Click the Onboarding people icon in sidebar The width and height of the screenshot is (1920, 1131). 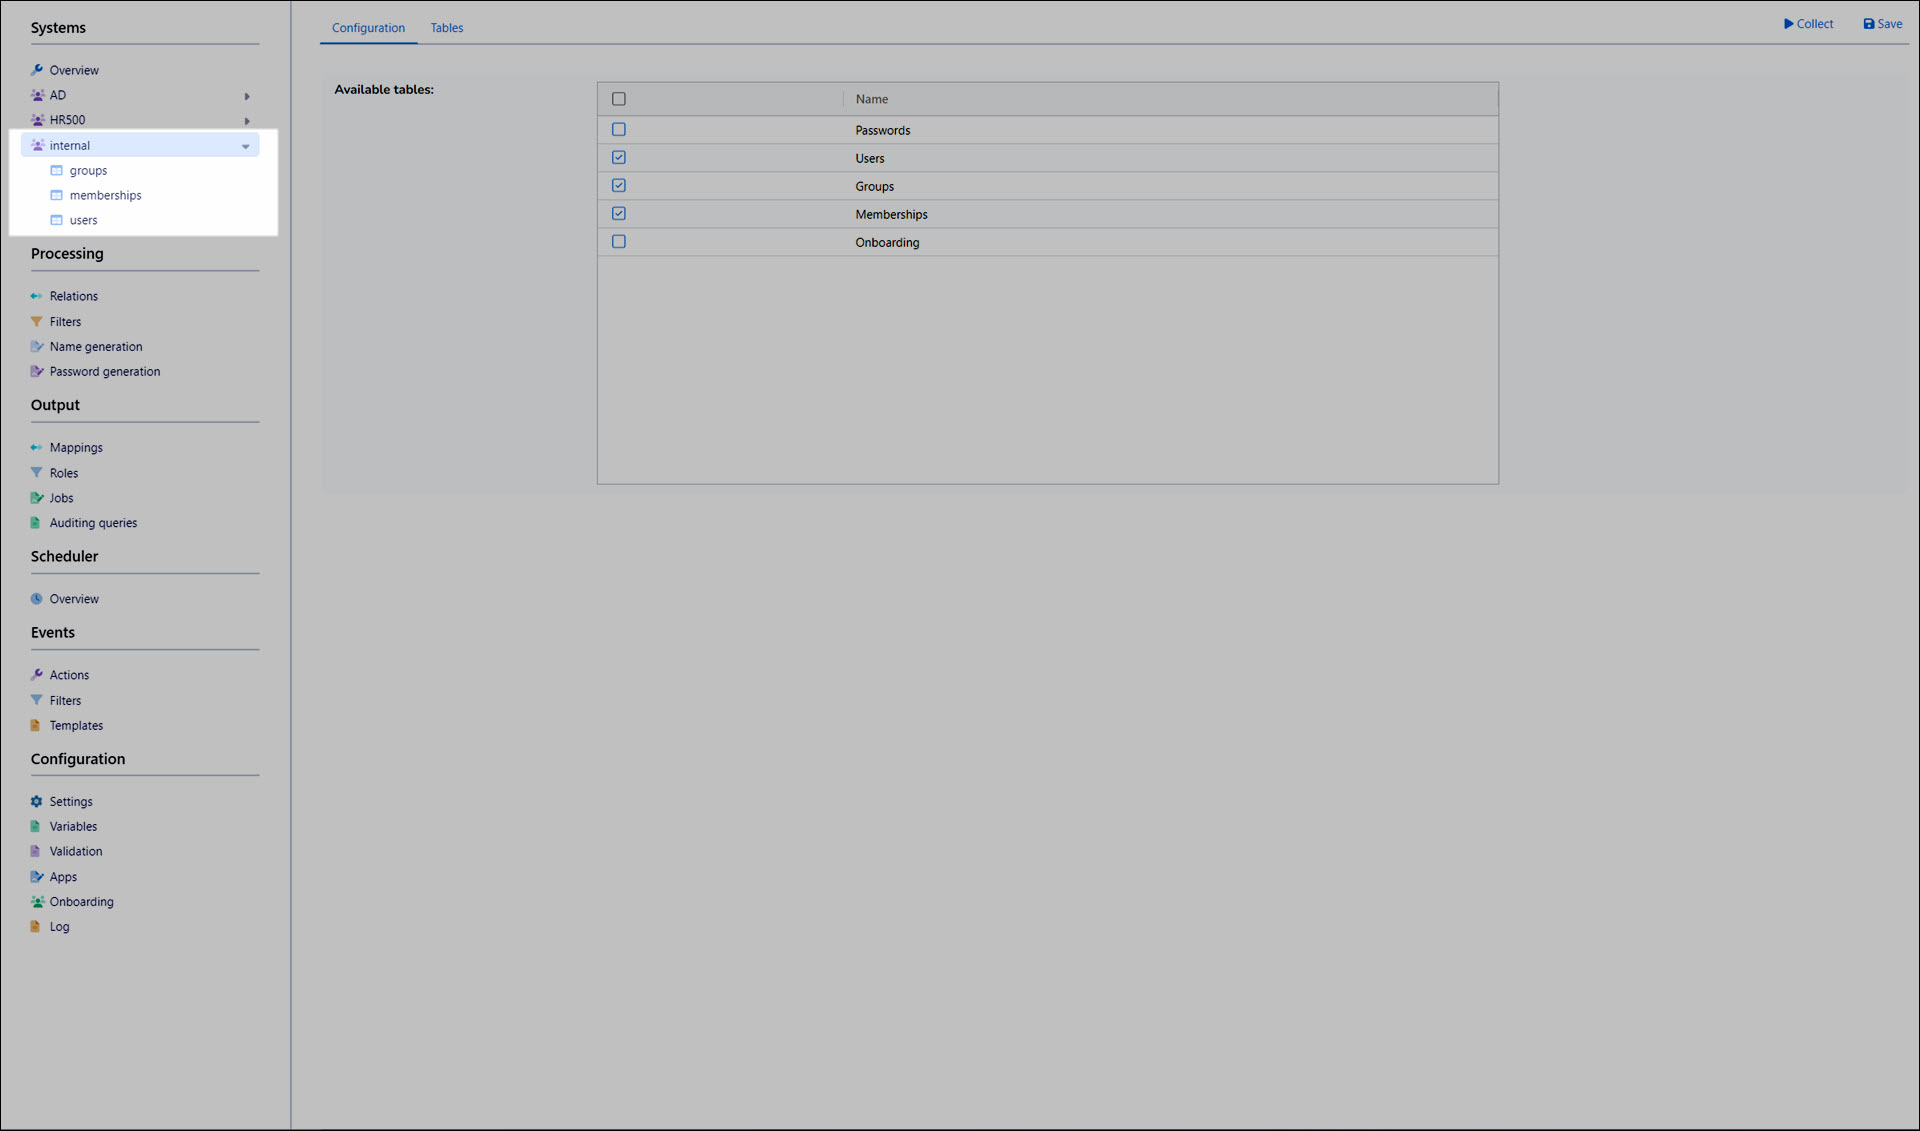click(x=36, y=902)
